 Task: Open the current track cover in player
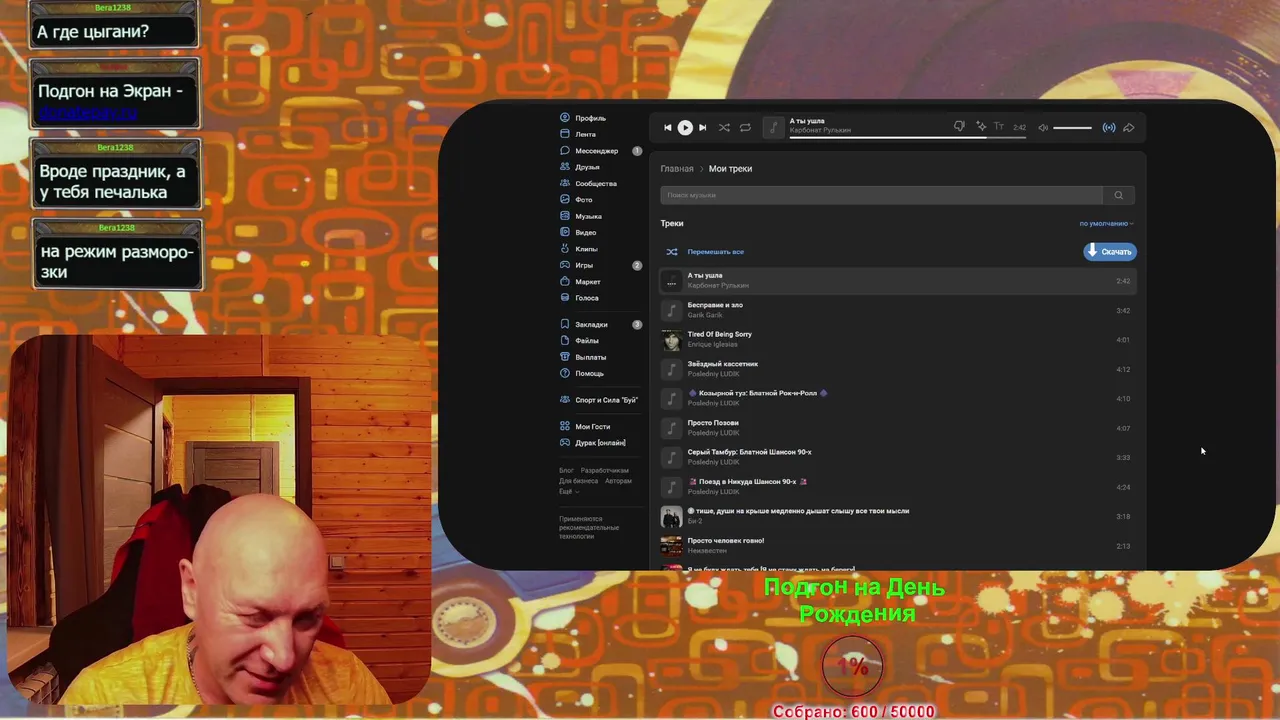click(x=774, y=127)
